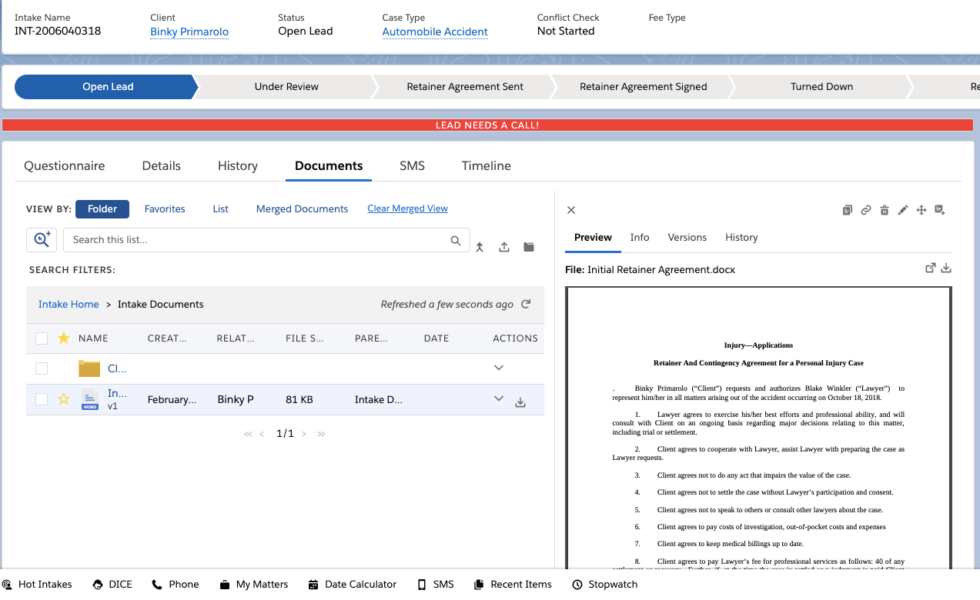Open the Binky Primarolo client link

(189, 31)
